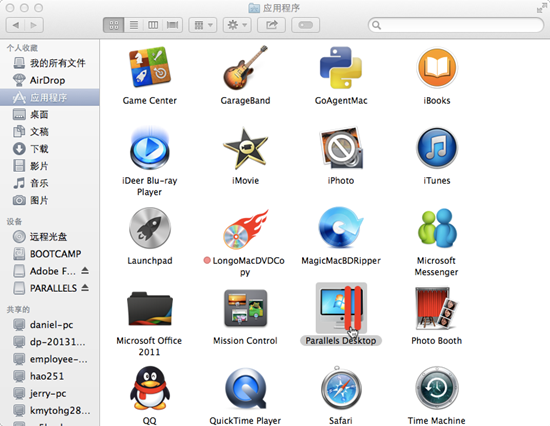The width and height of the screenshot is (550, 426).
Task: Switch to icon view
Action: (113, 25)
